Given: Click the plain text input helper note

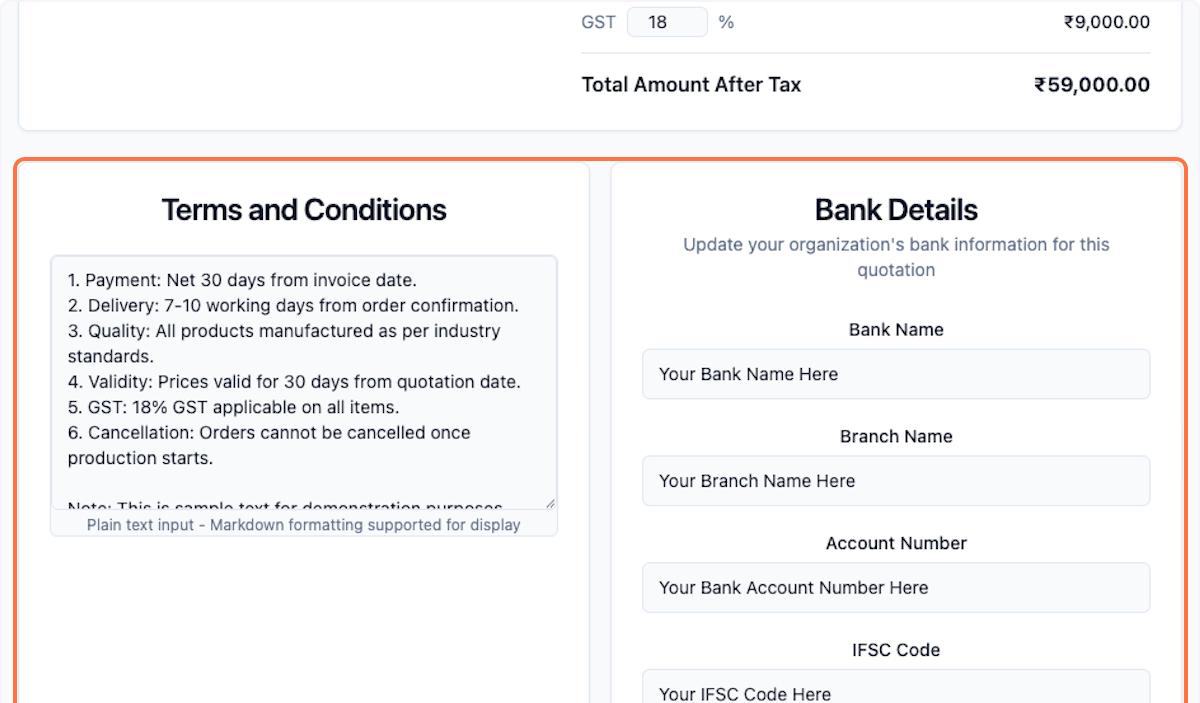Looking at the screenshot, I should click(304, 524).
